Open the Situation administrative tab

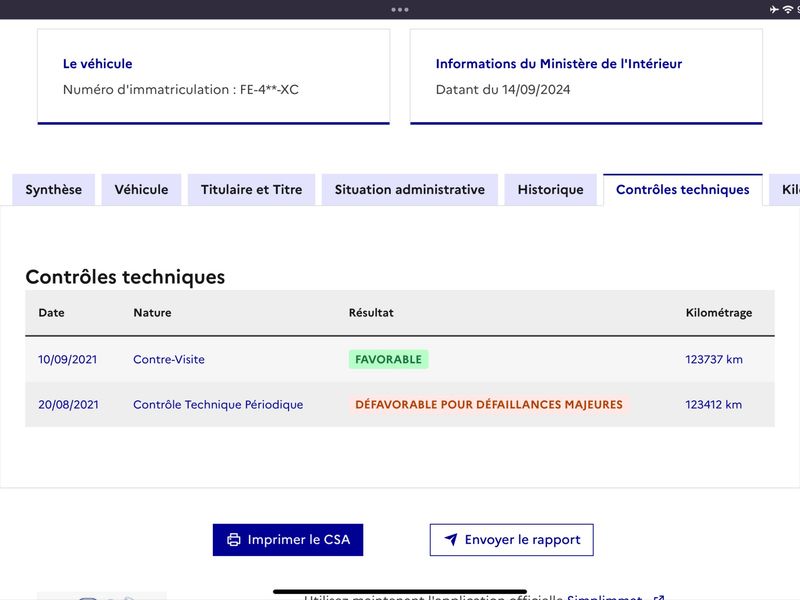[x=410, y=190]
